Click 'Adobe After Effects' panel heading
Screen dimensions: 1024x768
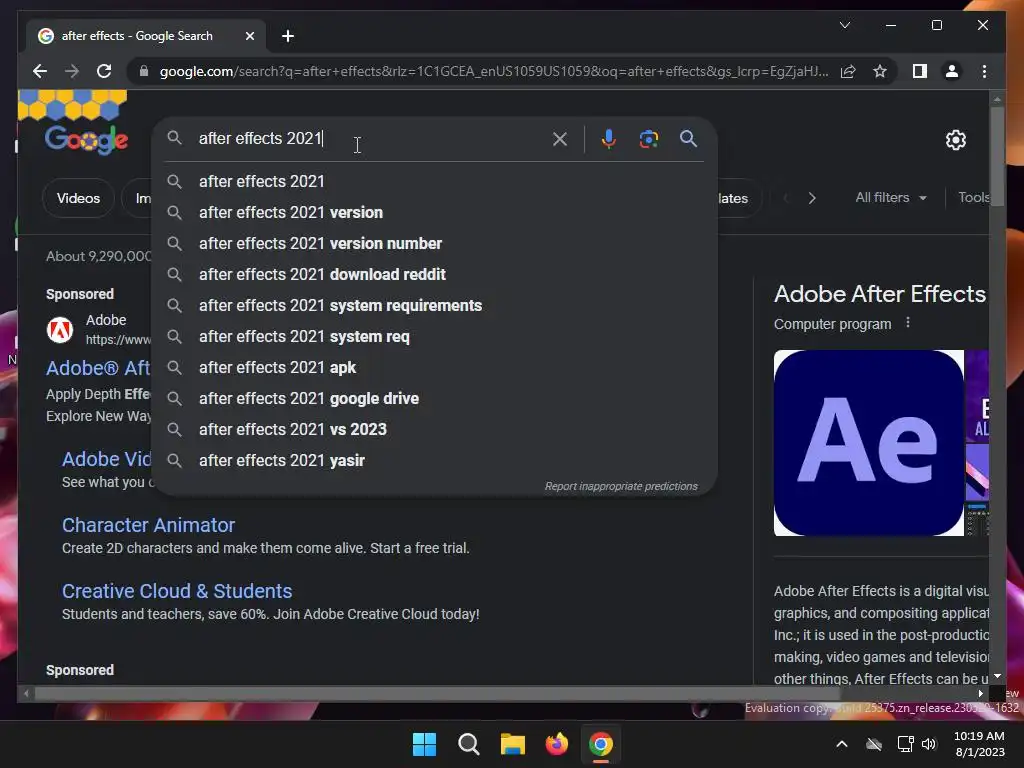(x=880, y=294)
